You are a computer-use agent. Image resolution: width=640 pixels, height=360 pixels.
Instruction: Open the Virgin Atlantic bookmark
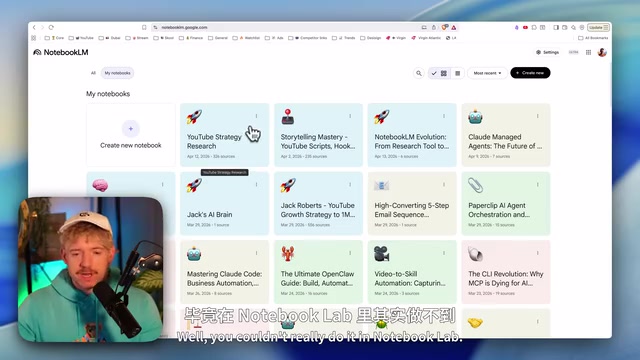pyautogui.click(x=426, y=38)
